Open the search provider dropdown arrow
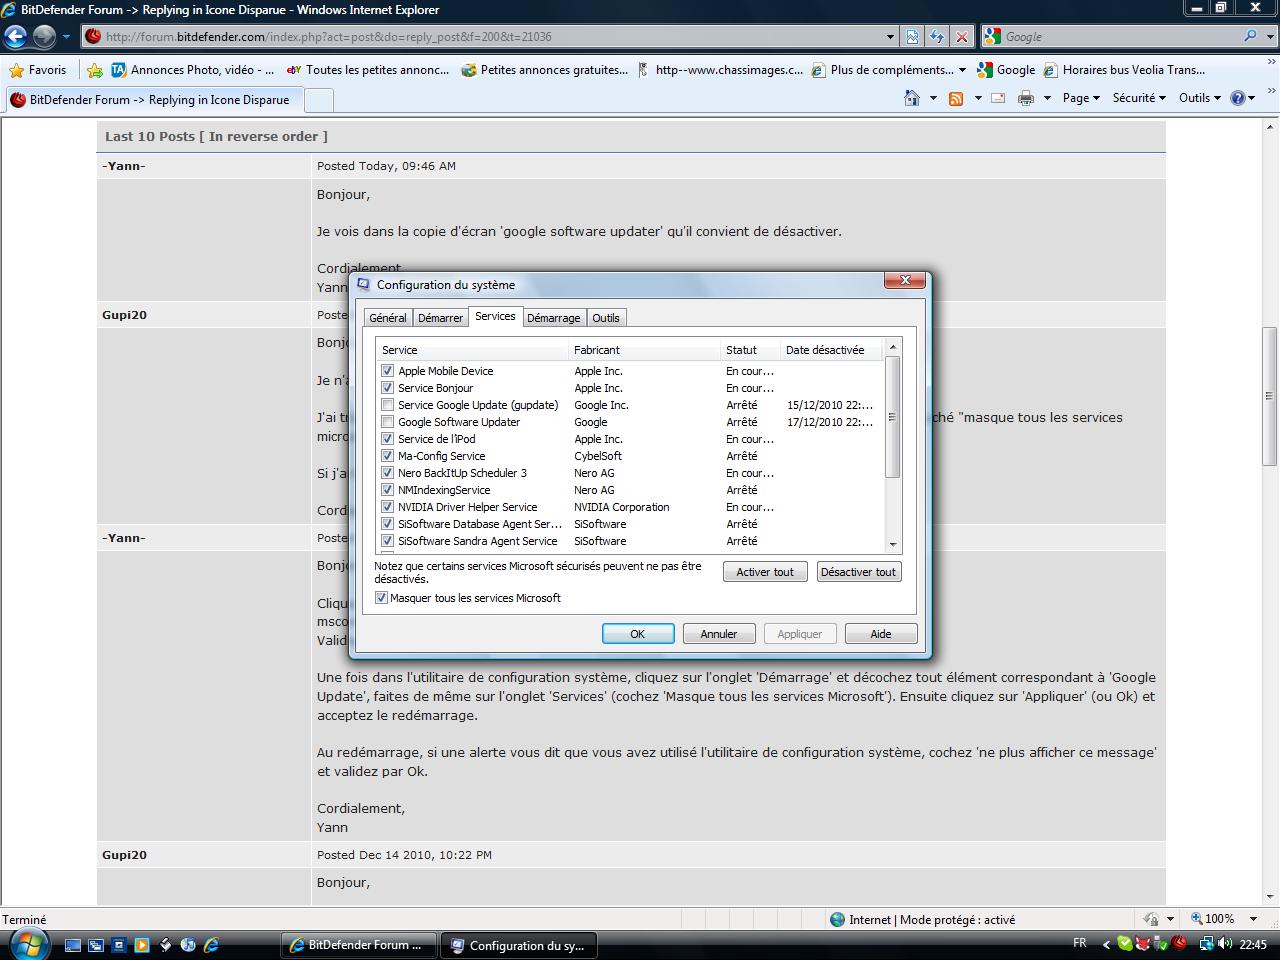The width and height of the screenshot is (1280, 960). click(x=1268, y=36)
